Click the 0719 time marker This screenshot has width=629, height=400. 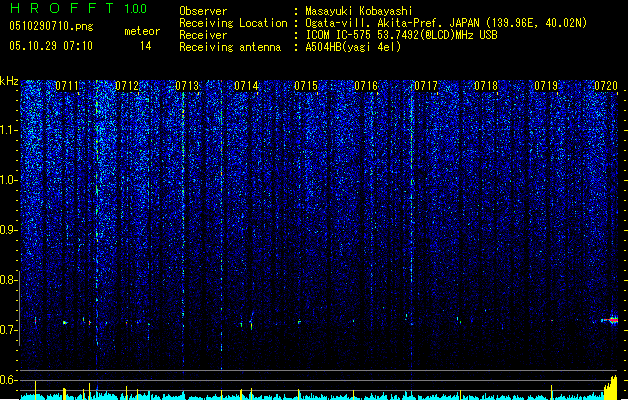[x=546, y=86]
